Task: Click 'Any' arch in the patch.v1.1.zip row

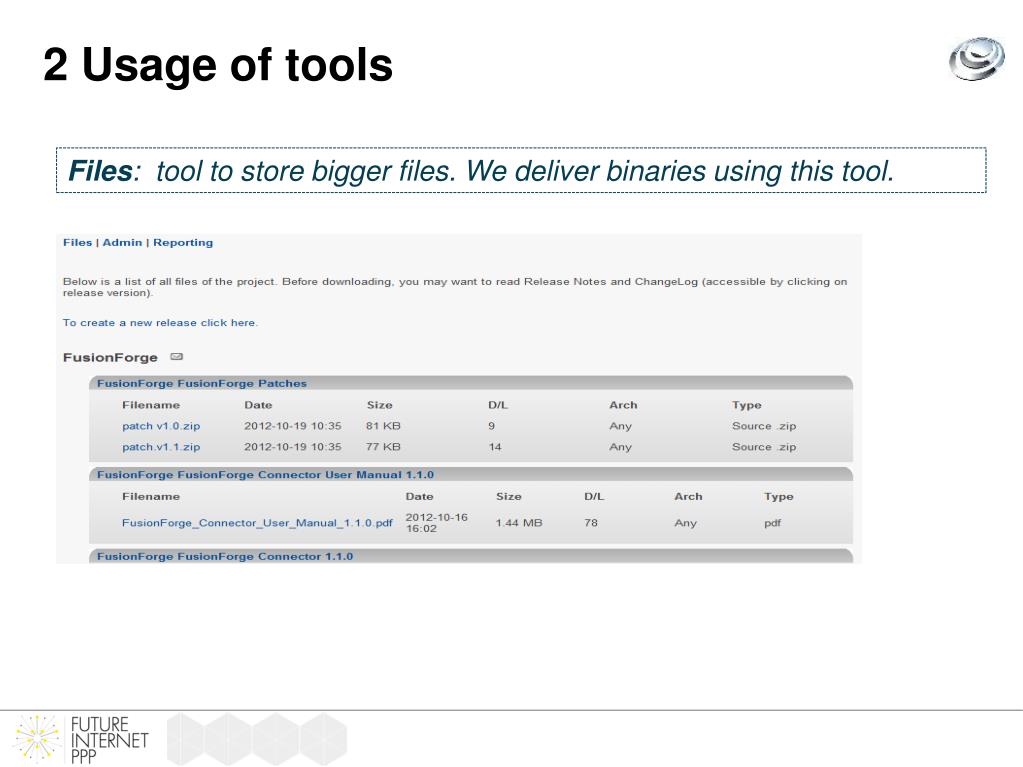Action: (620, 447)
